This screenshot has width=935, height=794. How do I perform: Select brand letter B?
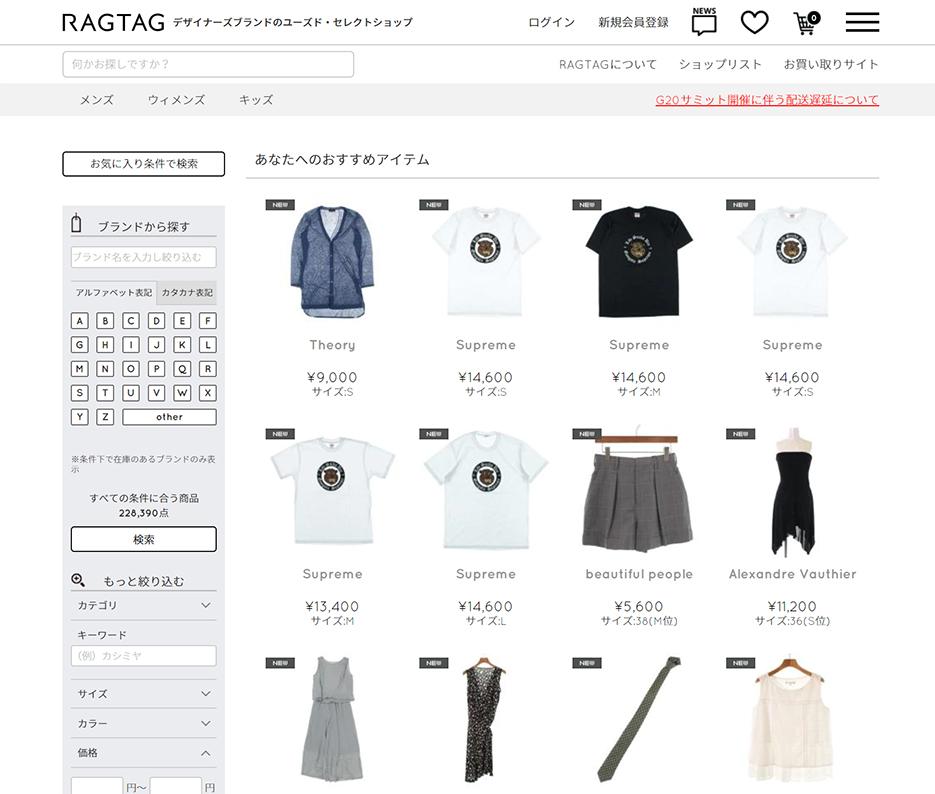coord(105,321)
